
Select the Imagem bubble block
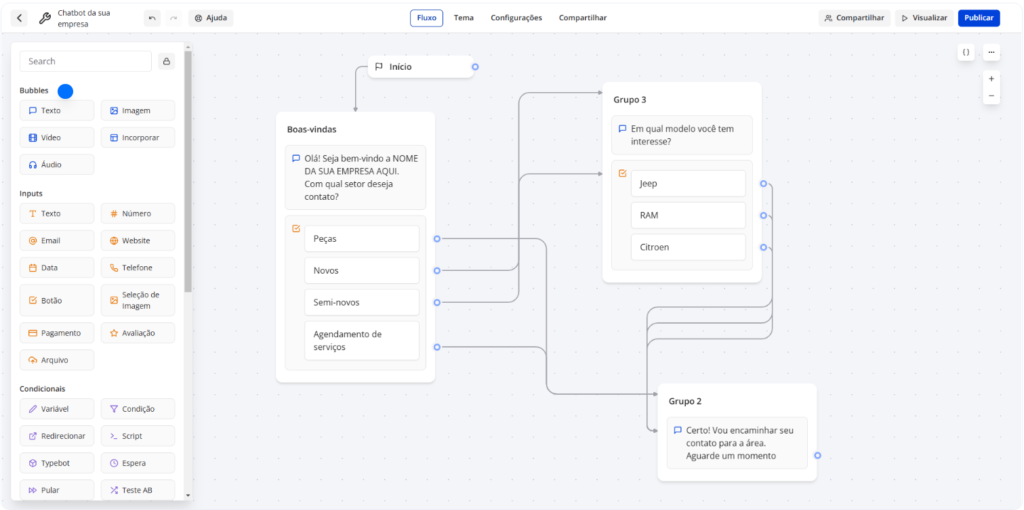click(138, 110)
